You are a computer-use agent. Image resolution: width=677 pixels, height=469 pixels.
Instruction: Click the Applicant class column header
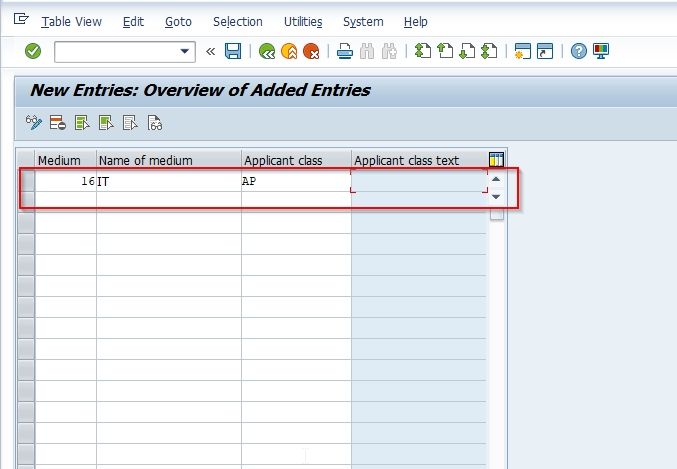pos(297,160)
